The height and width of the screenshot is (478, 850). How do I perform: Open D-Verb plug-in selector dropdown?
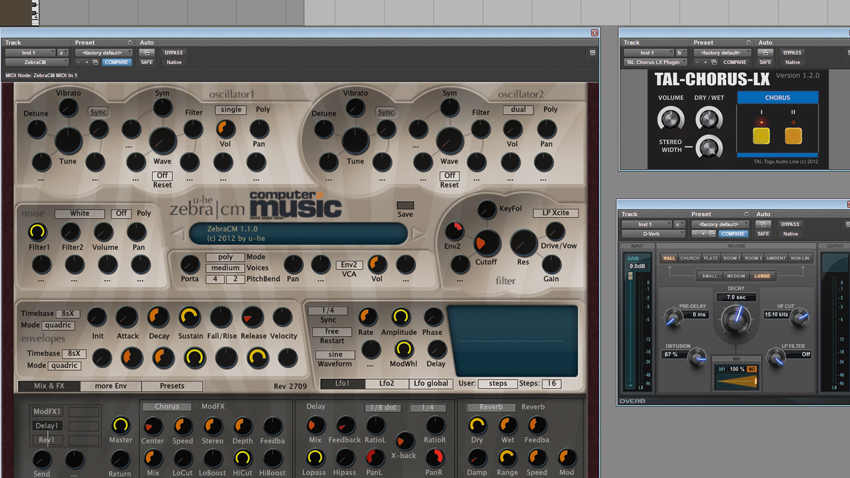point(653,234)
